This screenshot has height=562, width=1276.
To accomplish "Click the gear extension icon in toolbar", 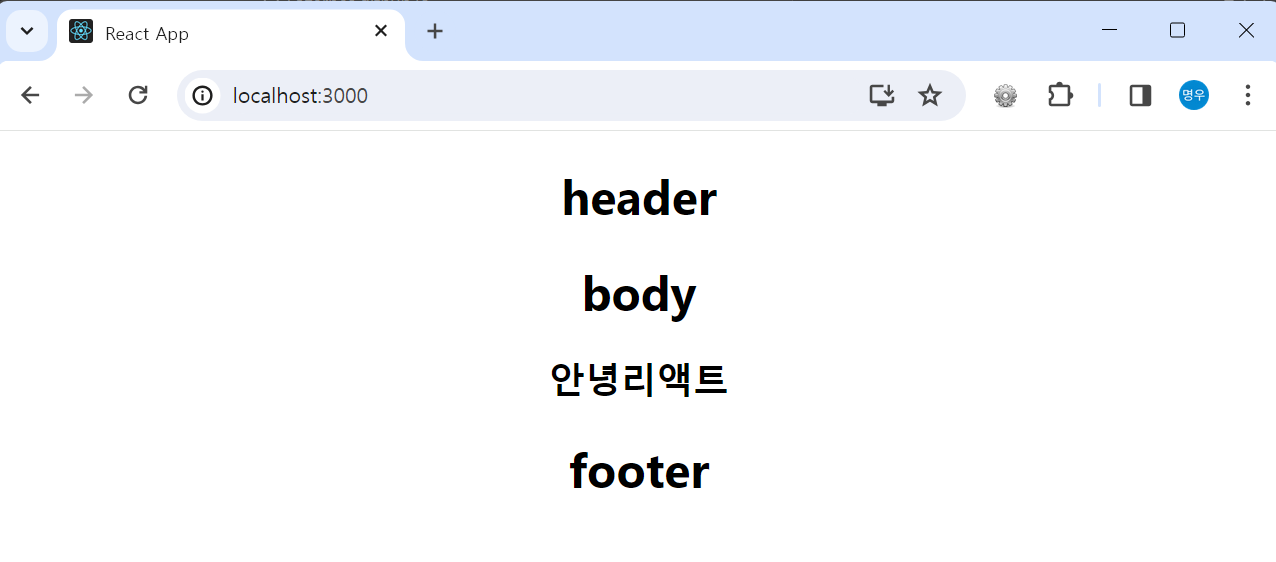I will [1005, 95].
